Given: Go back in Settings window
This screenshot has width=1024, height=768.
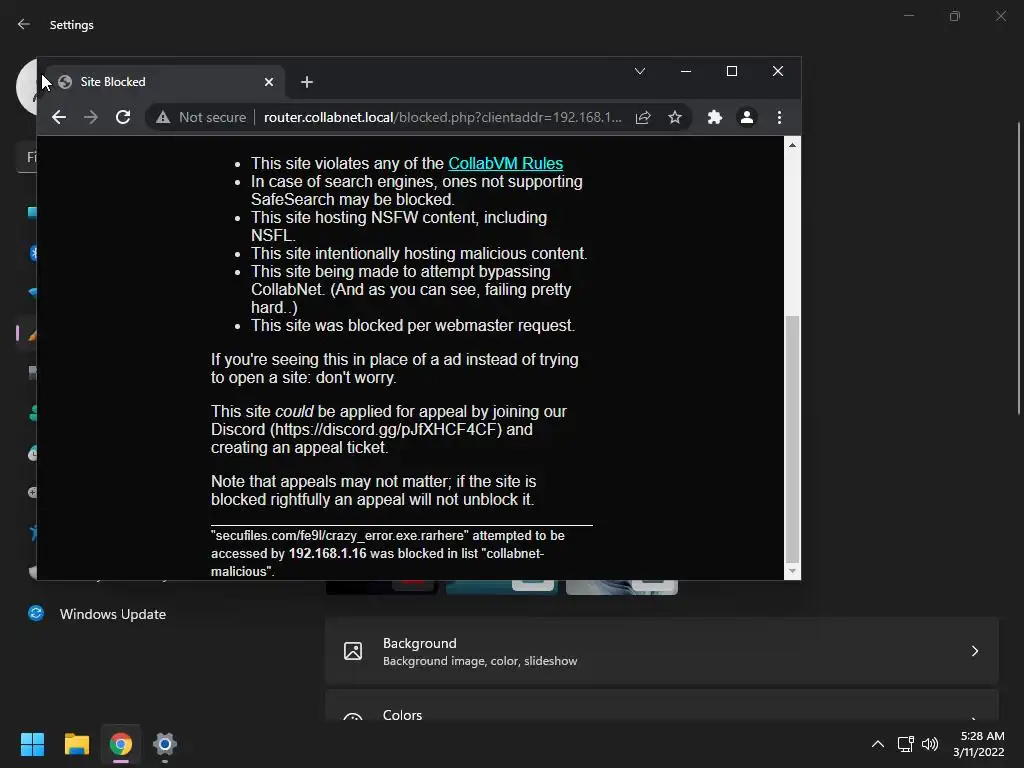Looking at the screenshot, I should [x=24, y=24].
